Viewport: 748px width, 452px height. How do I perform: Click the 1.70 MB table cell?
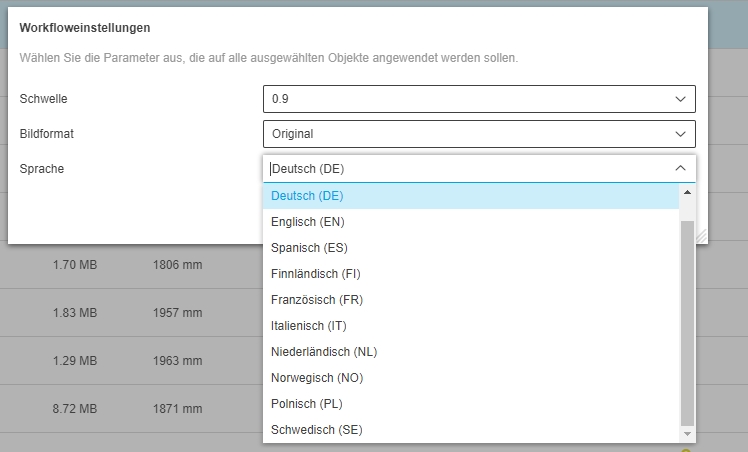(x=75, y=266)
